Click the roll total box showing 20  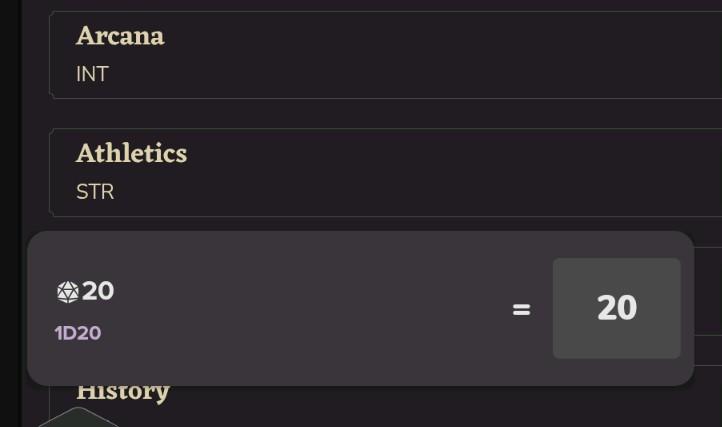616,308
